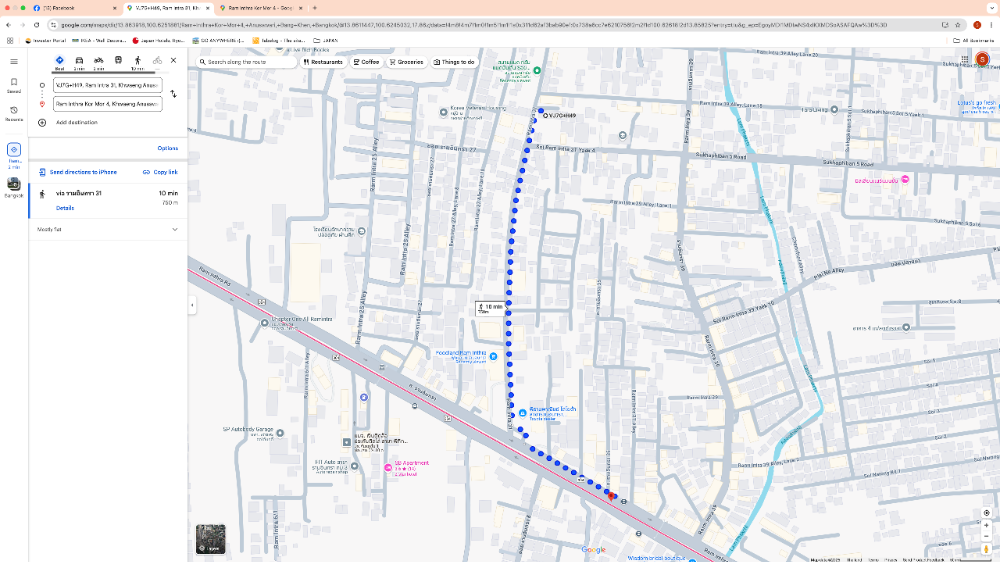This screenshot has width=1000, height=562.
Task: Open the Japan Honda bookmark
Action: point(159,41)
